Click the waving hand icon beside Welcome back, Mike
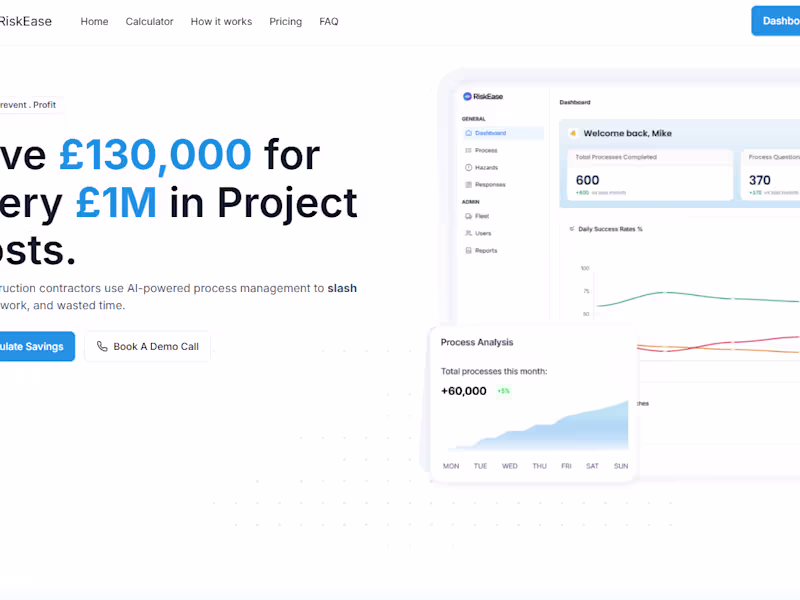 (x=573, y=133)
